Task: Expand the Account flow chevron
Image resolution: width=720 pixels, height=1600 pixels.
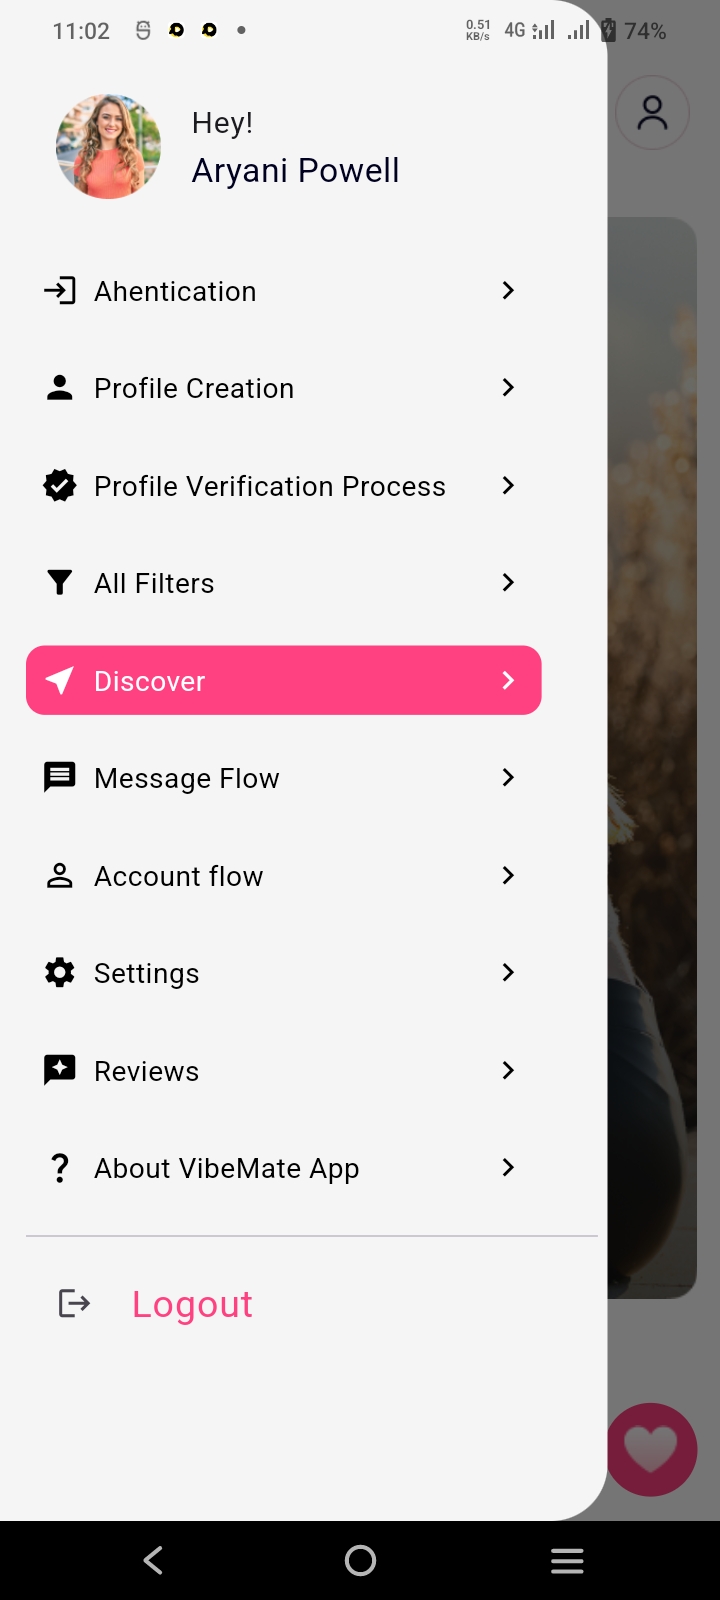Action: point(508,875)
